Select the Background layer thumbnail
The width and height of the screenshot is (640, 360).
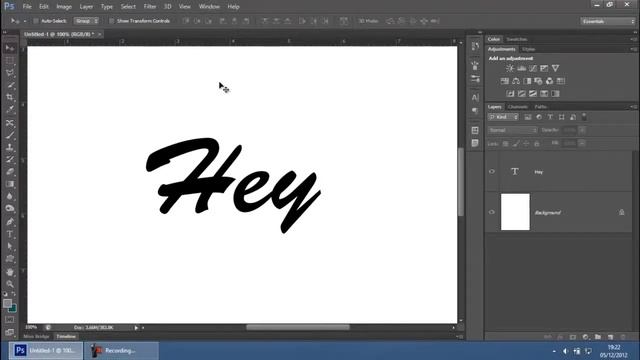[x=515, y=212]
